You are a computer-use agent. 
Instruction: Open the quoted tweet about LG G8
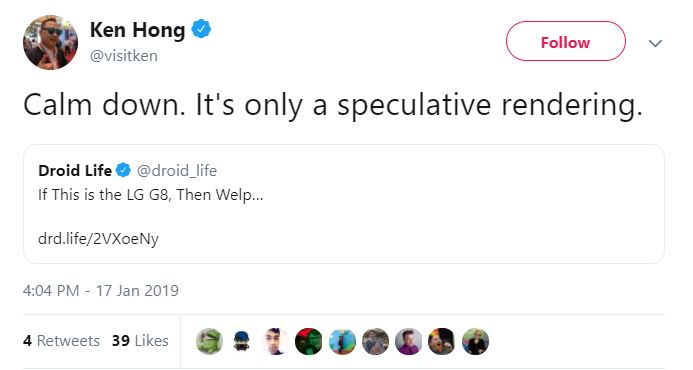(x=343, y=204)
